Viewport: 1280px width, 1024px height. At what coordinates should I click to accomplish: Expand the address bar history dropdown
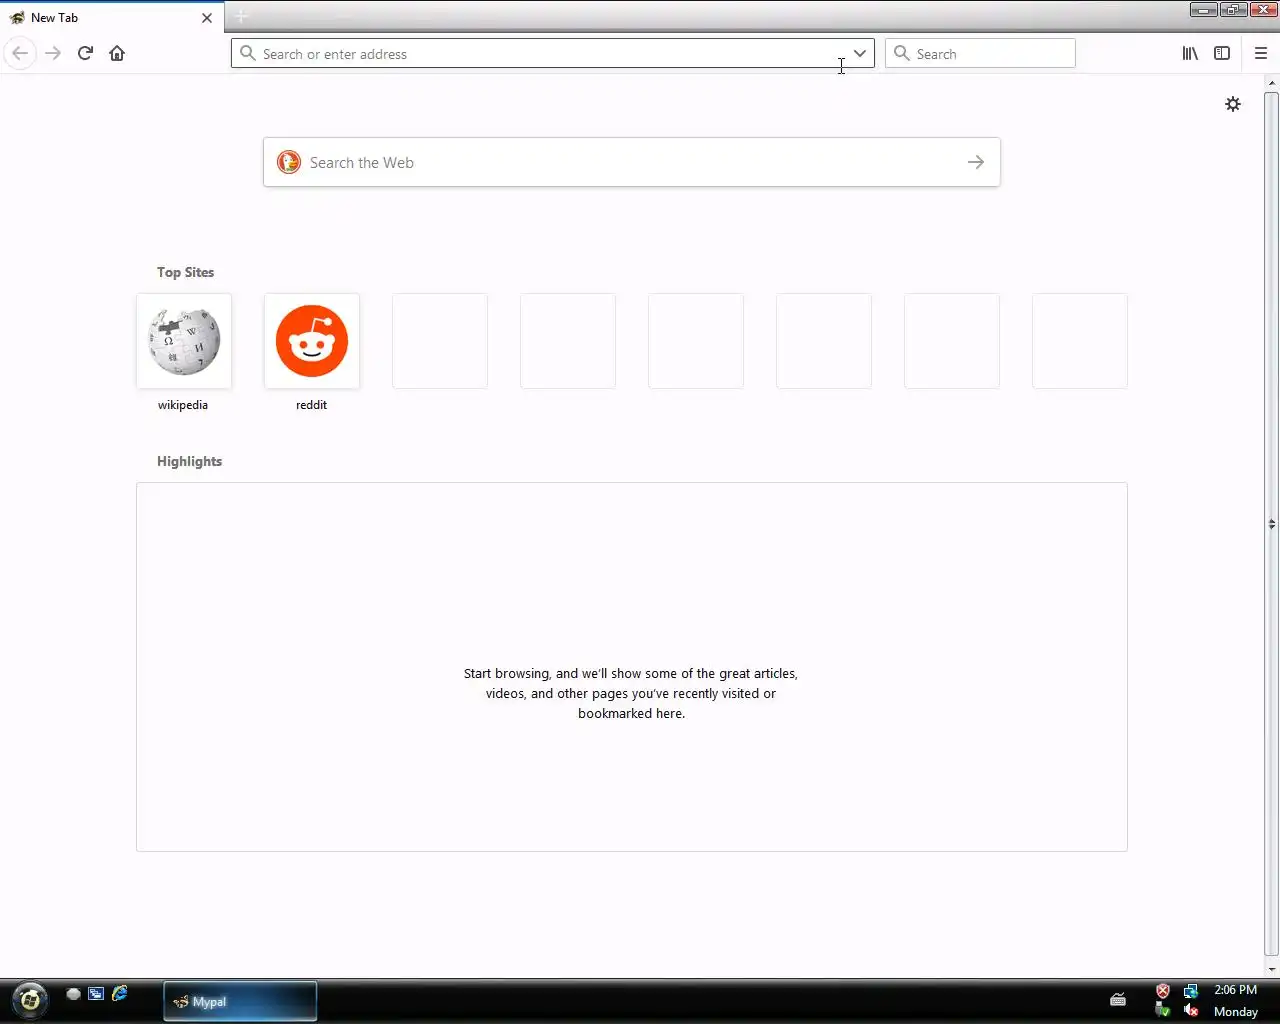[x=859, y=53]
